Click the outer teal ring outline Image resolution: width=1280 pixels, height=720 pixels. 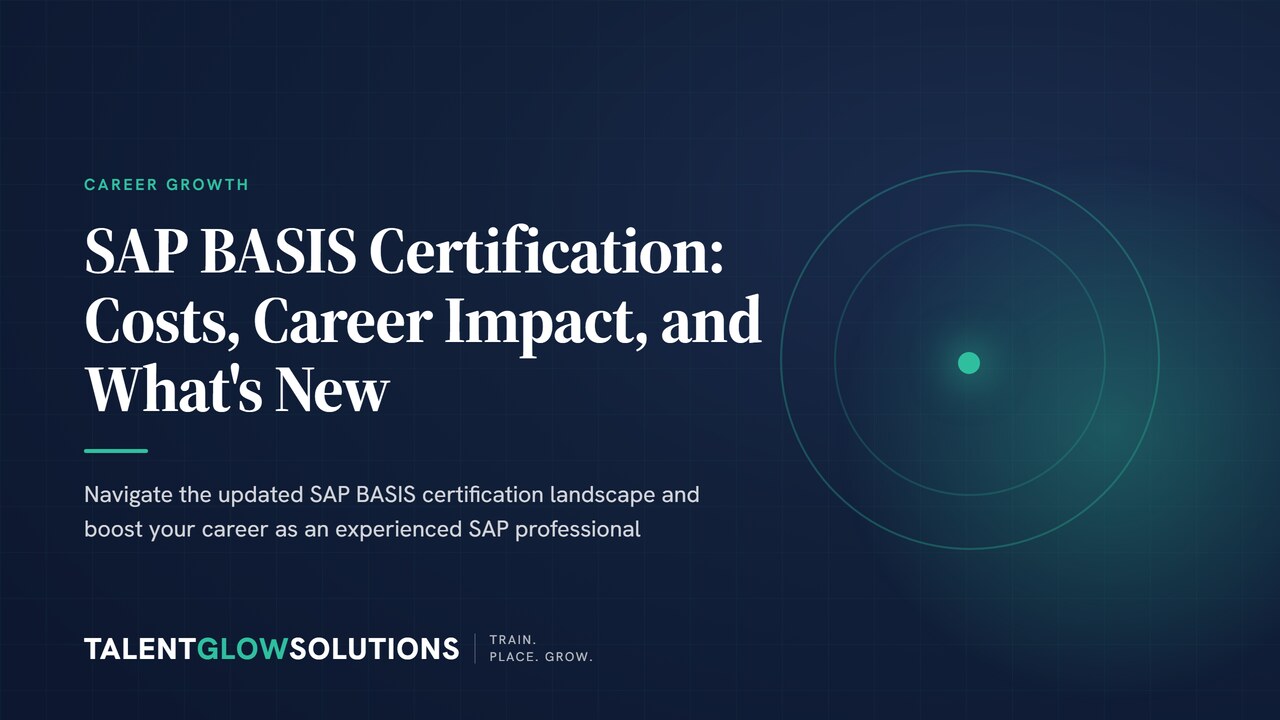(969, 171)
